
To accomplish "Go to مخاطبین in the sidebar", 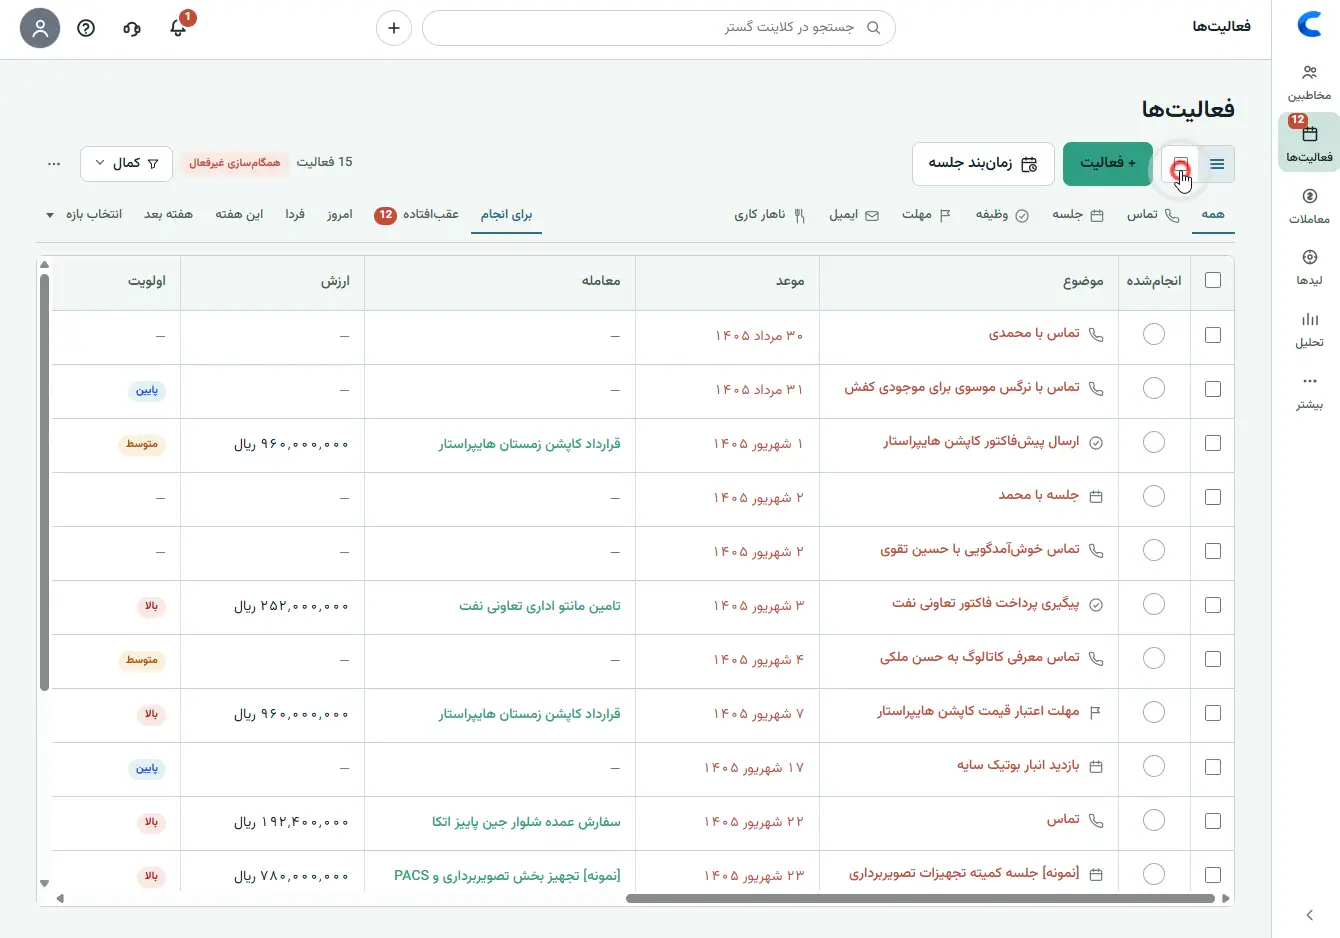I will (x=1309, y=83).
